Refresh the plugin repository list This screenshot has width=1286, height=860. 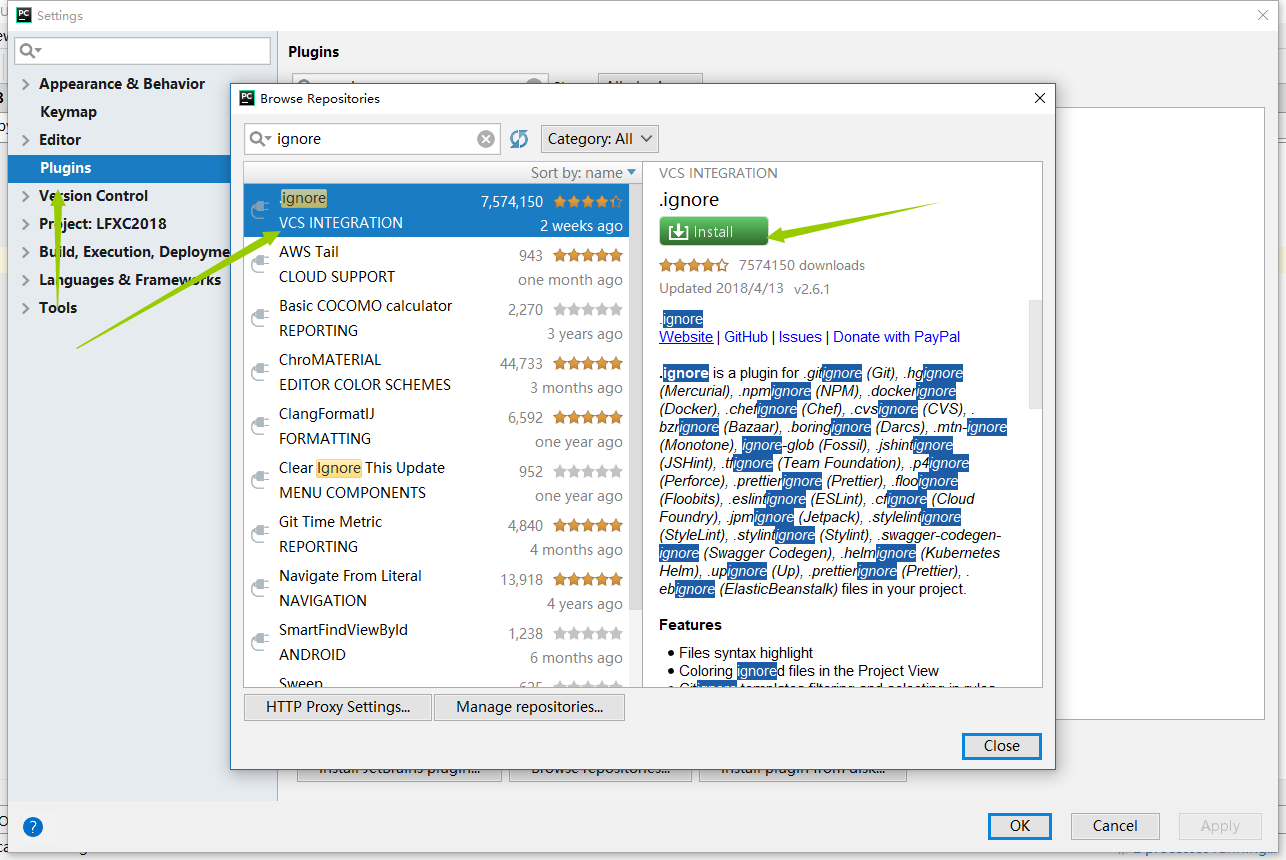coord(519,139)
